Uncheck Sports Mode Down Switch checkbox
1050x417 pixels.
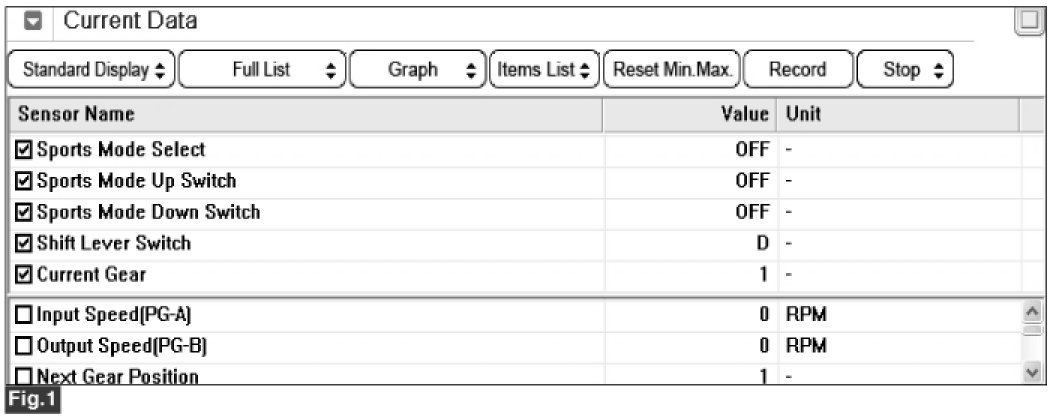coord(25,212)
